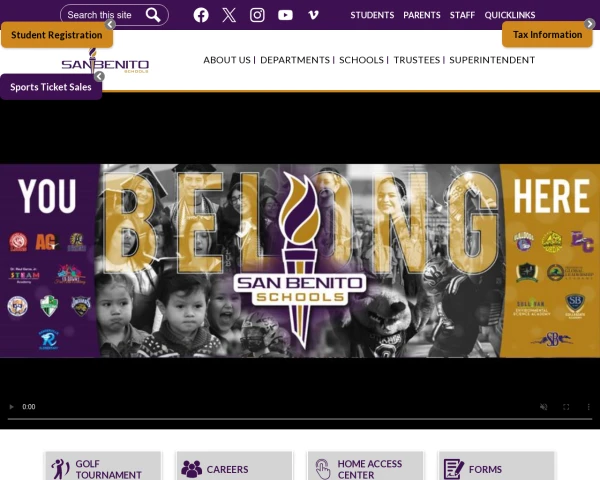Click the video progress bar
The height and width of the screenshot is (480, 600).
click(300, 419)
